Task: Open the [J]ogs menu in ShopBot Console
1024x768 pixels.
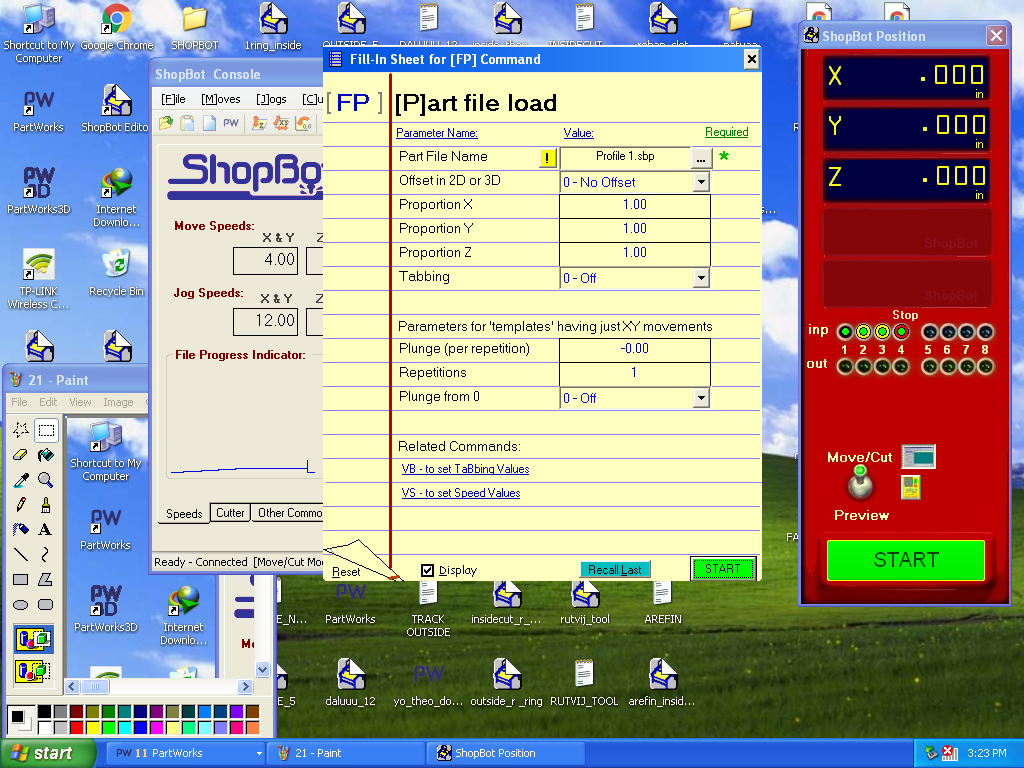Action: coord(271,99)
